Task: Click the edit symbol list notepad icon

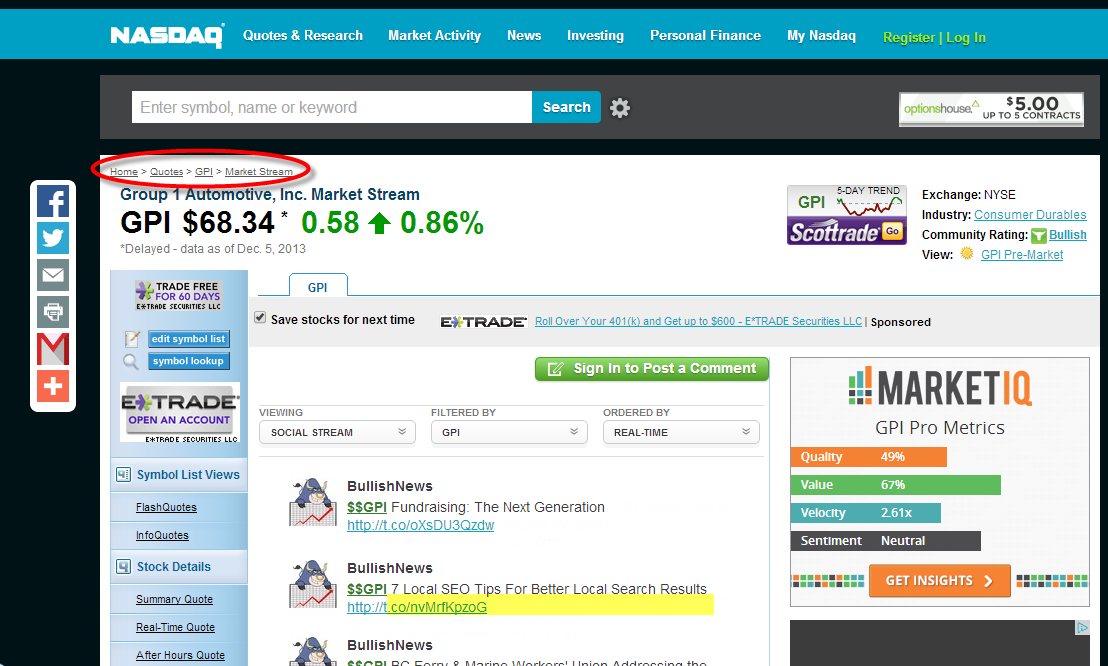Action: point(132,339)
